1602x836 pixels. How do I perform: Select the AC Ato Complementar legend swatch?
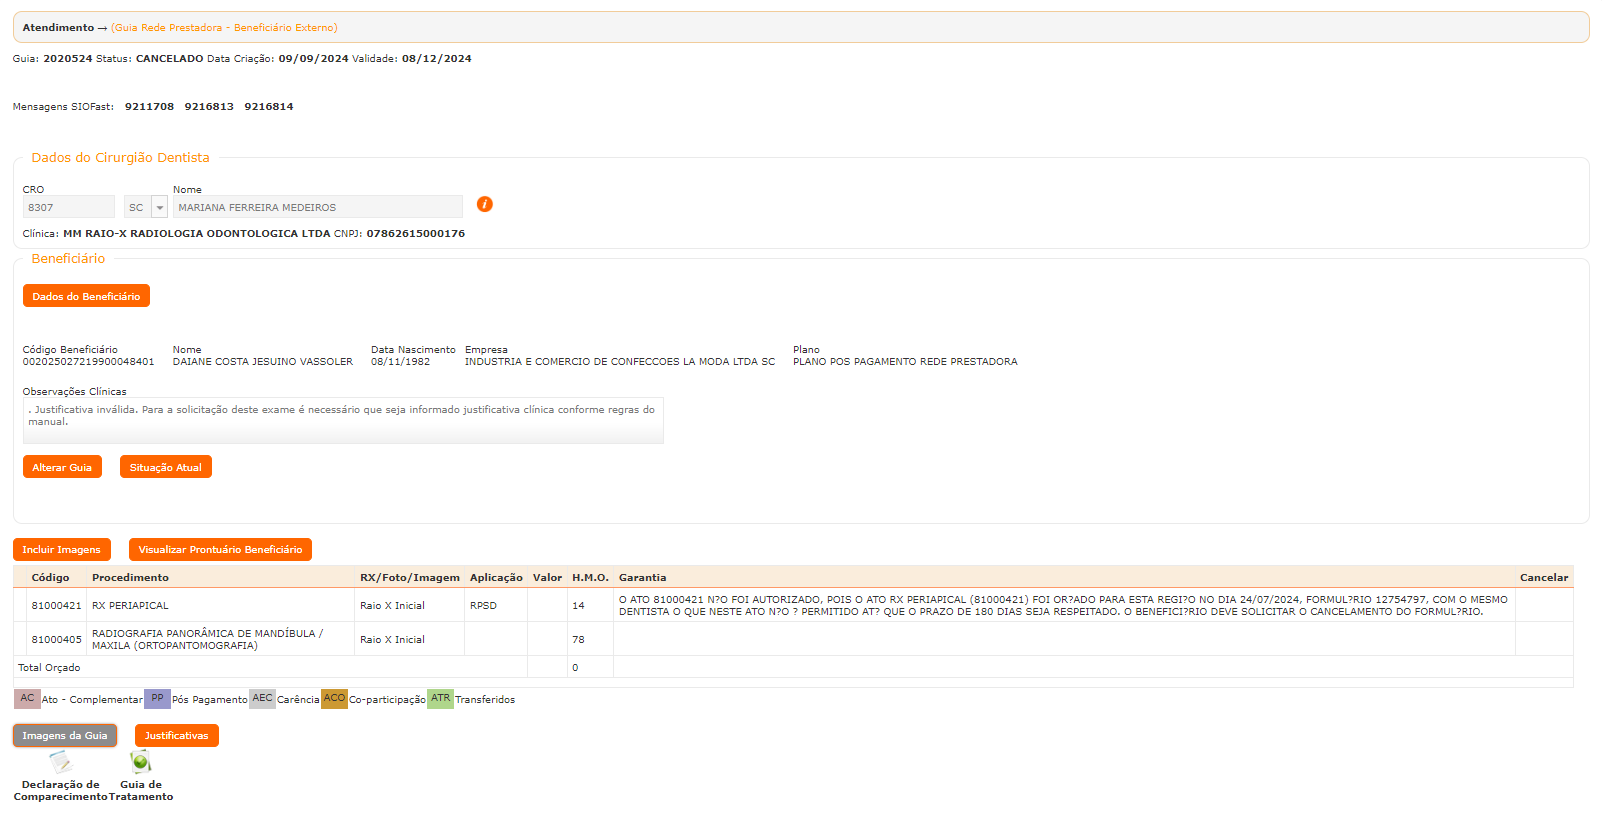click(27, 698)
